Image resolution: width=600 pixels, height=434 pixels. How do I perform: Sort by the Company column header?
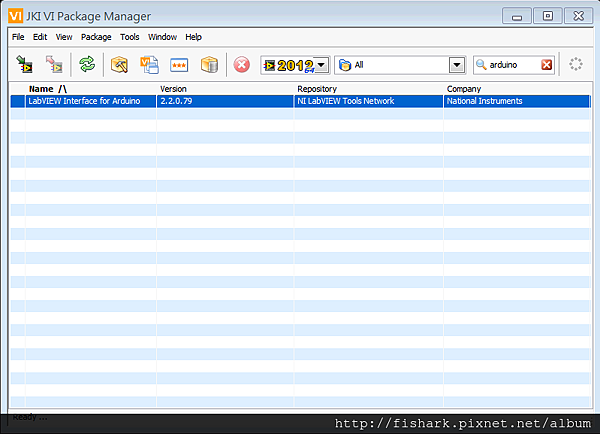coord(517,89)
